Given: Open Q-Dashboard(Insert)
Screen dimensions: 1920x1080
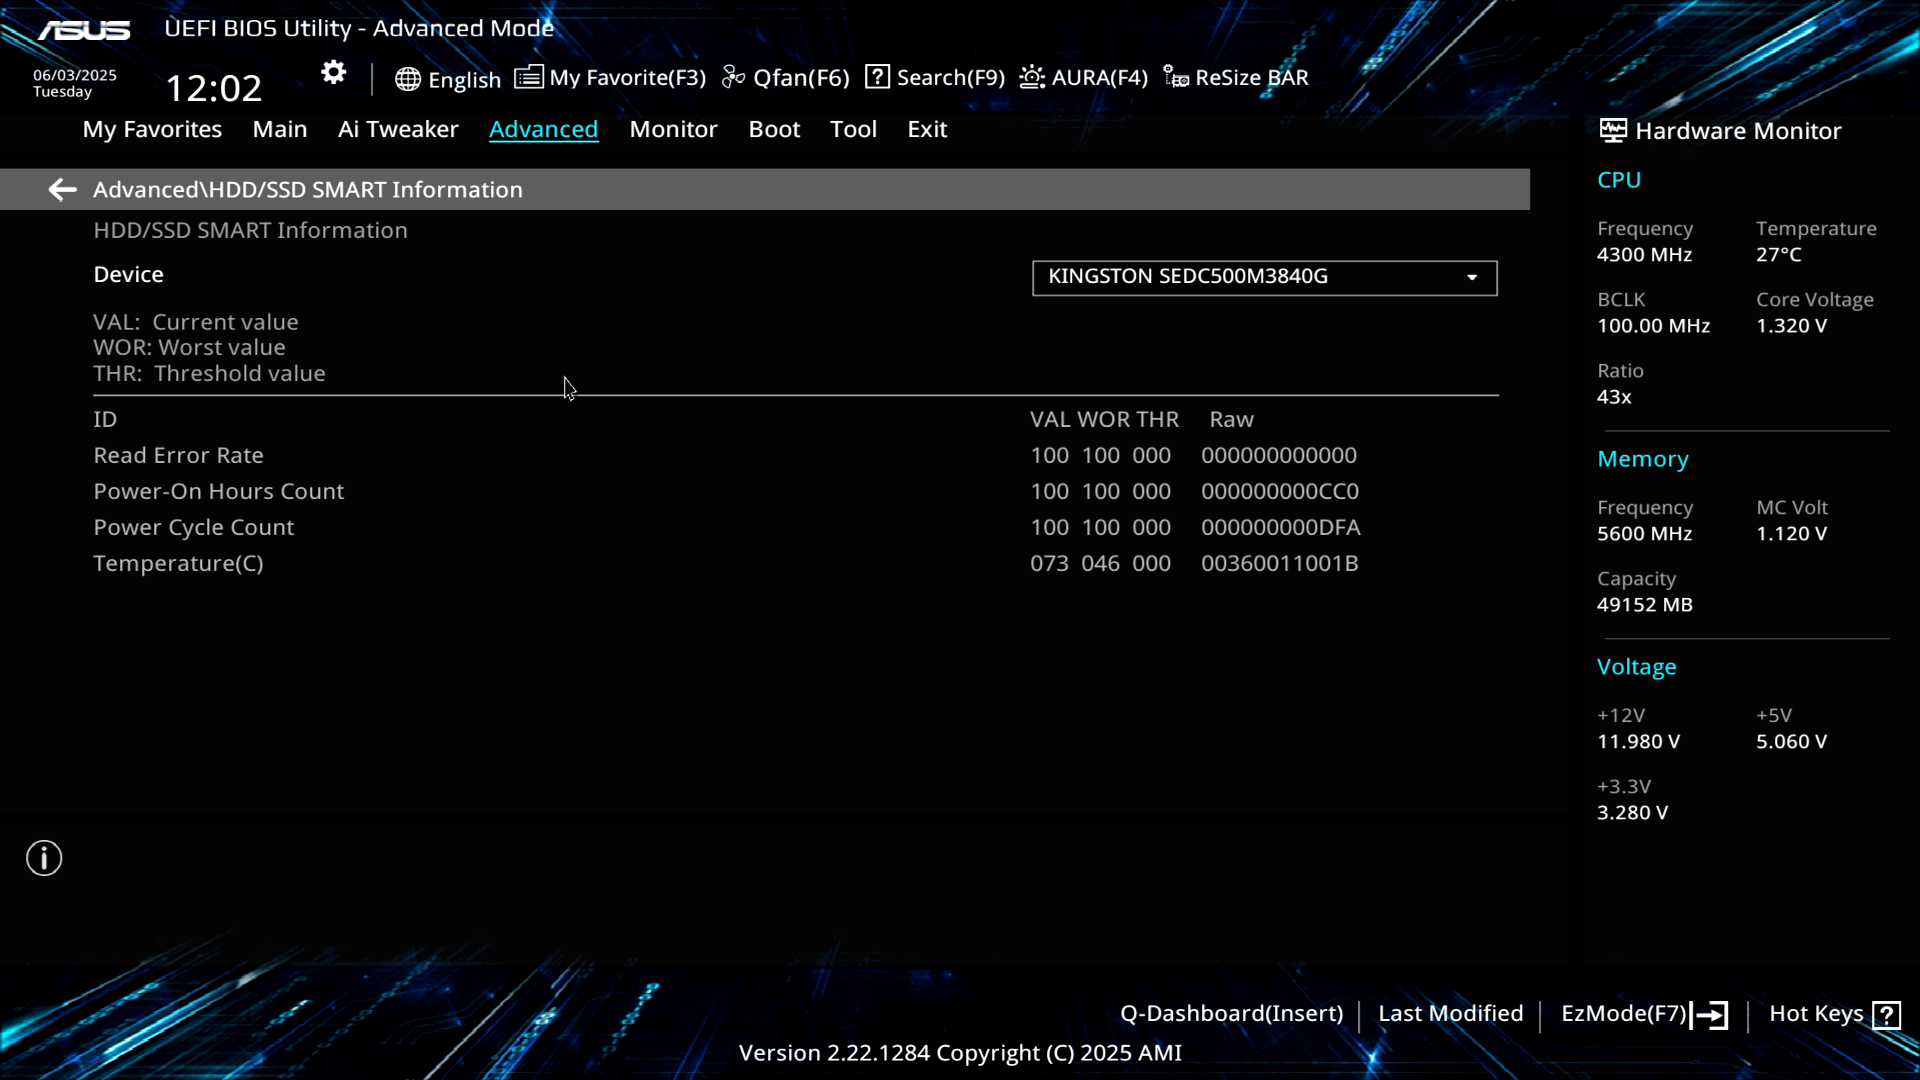Looking at the screenshot, I should 1231,1014.
